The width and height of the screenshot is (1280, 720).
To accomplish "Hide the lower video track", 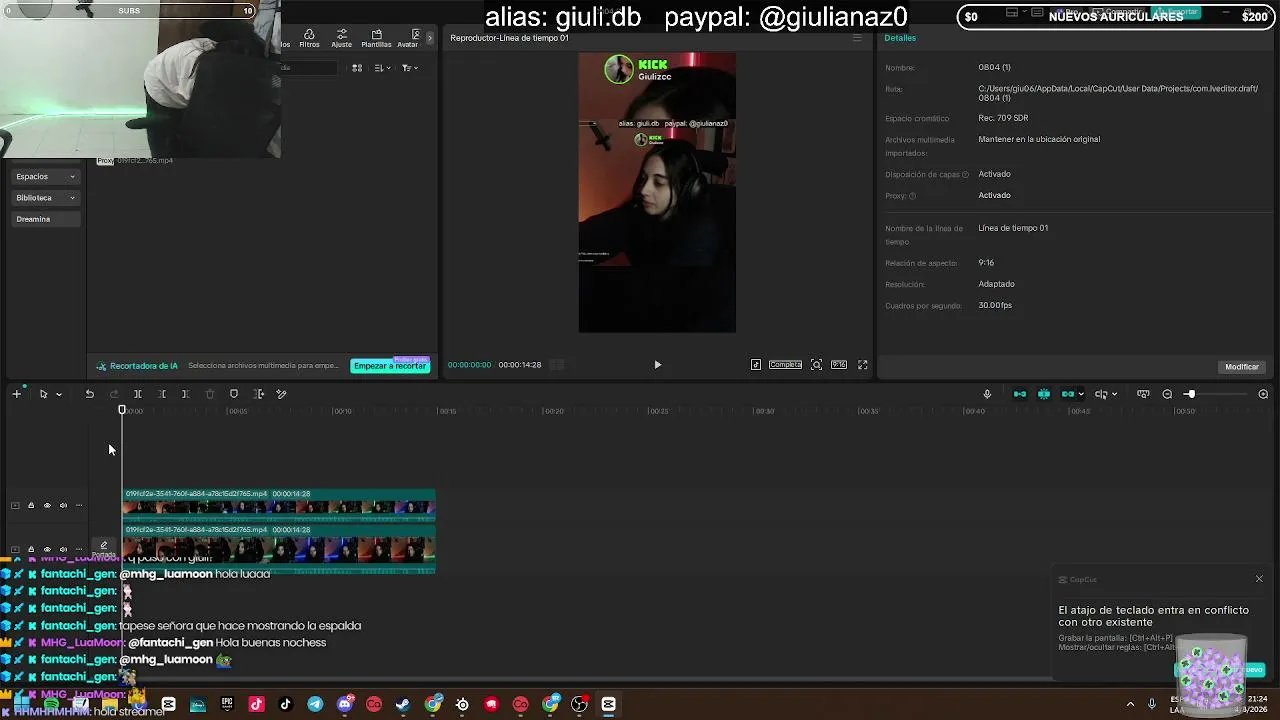I will [x=47, y=549].
